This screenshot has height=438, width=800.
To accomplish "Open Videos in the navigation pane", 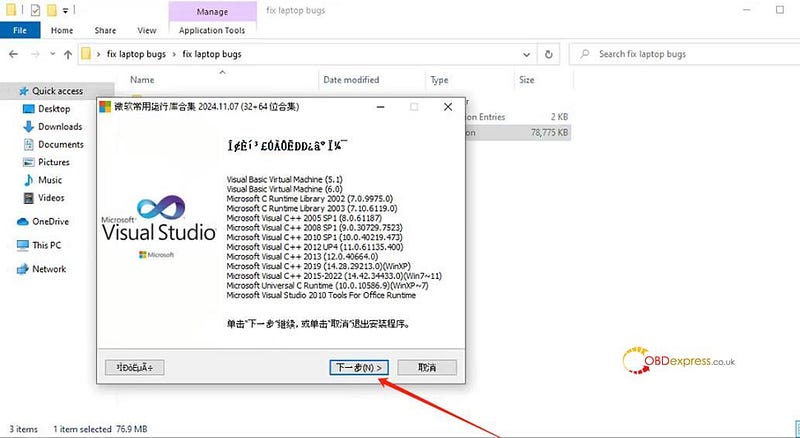I will pyautogui.click(x=51, y=198).
